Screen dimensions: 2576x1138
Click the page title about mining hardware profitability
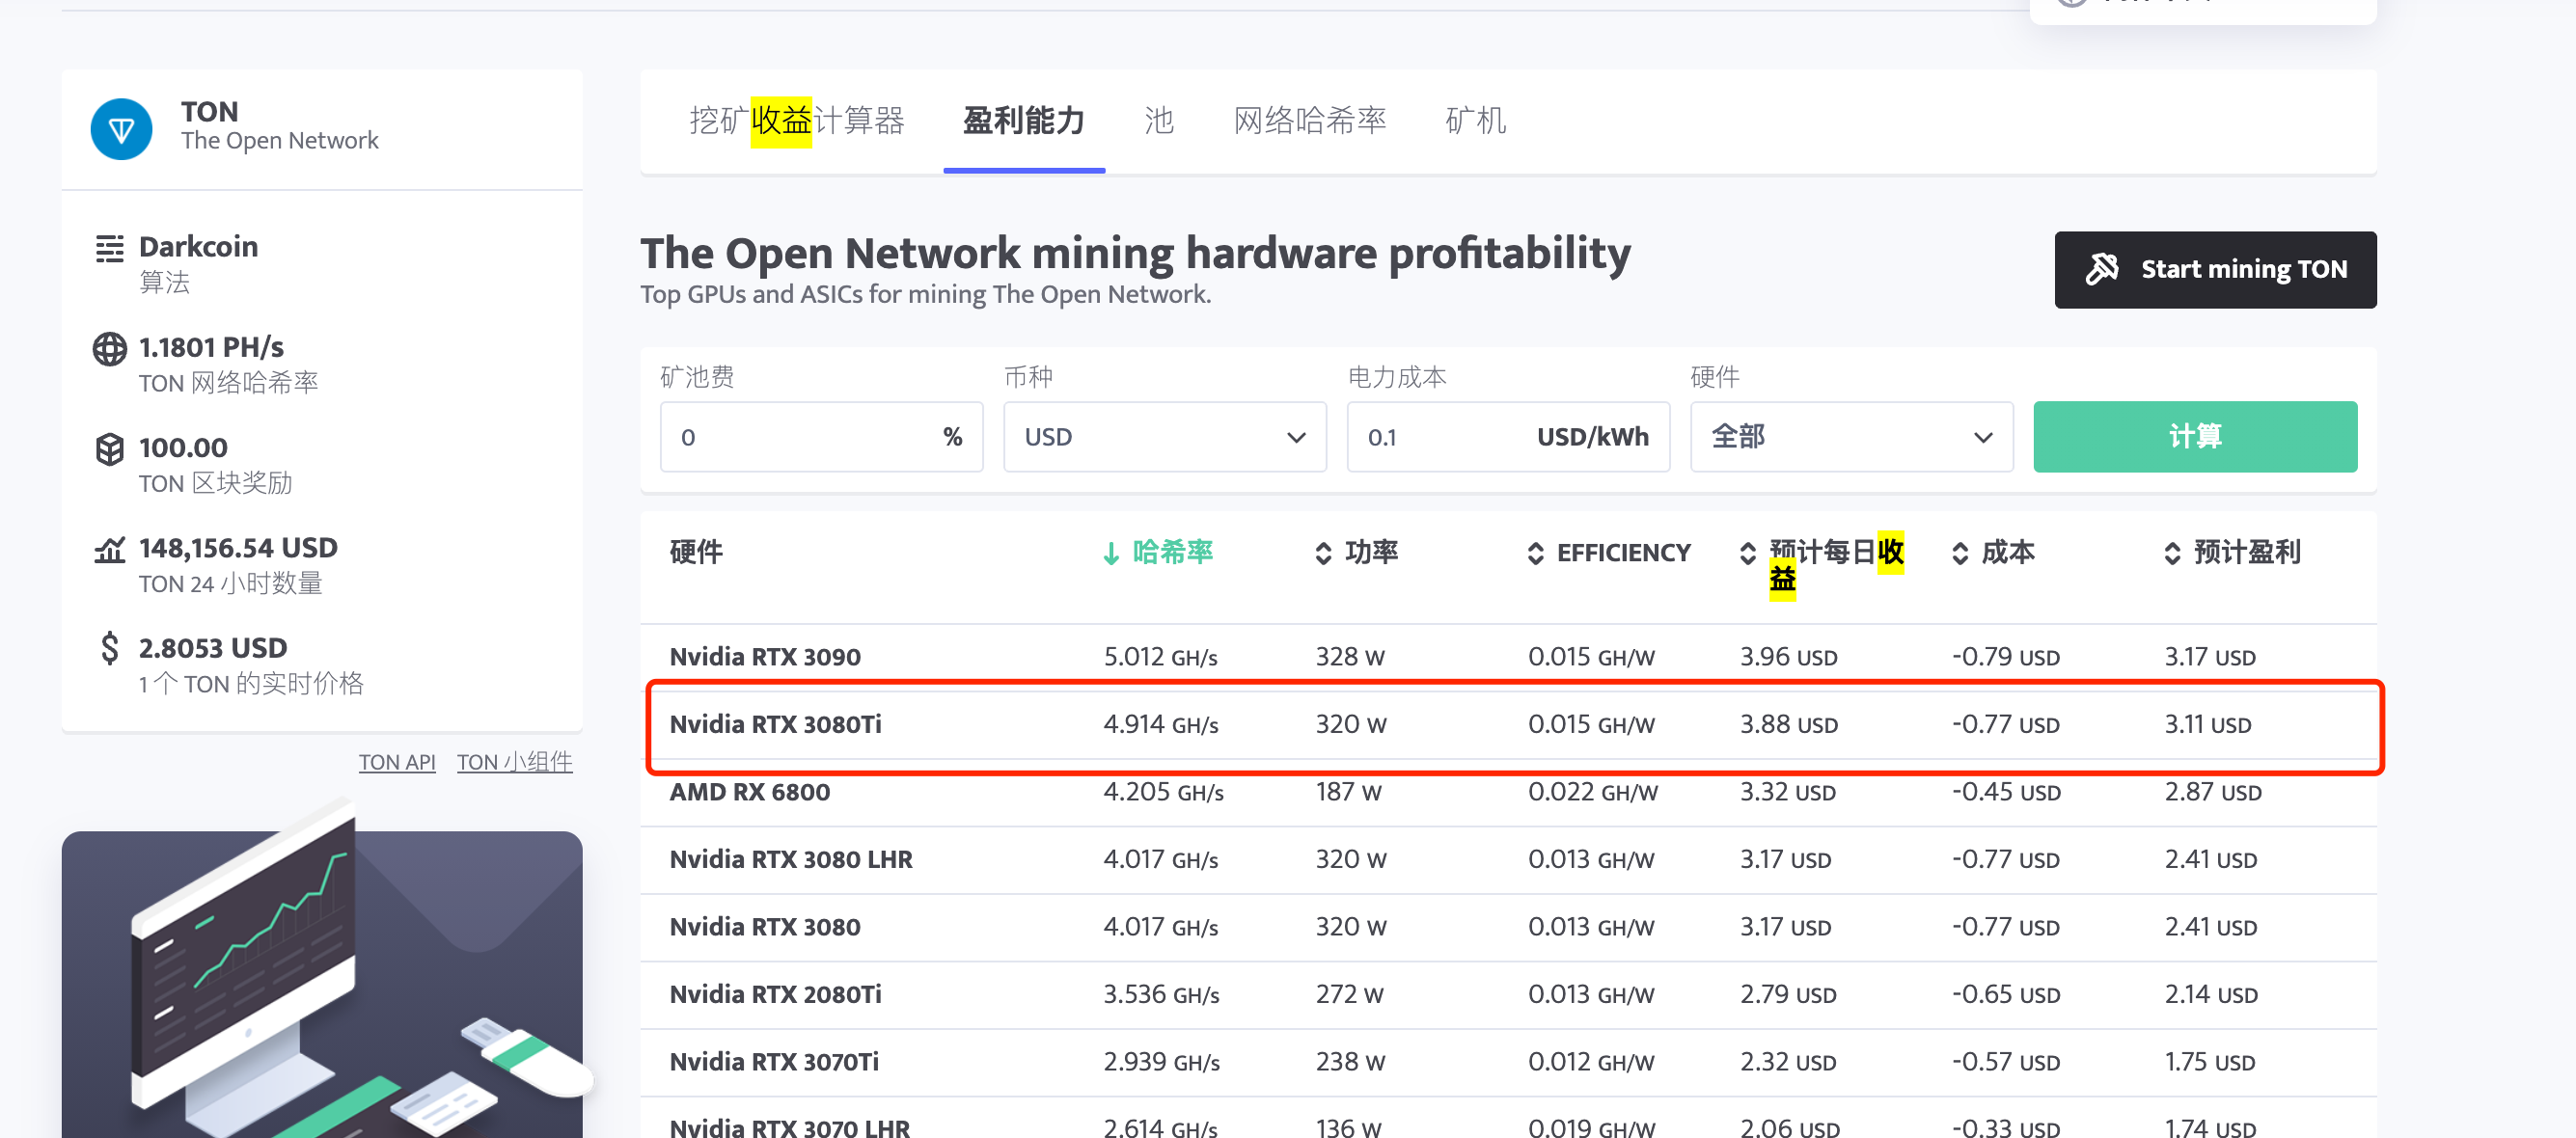click(1135, 253)
